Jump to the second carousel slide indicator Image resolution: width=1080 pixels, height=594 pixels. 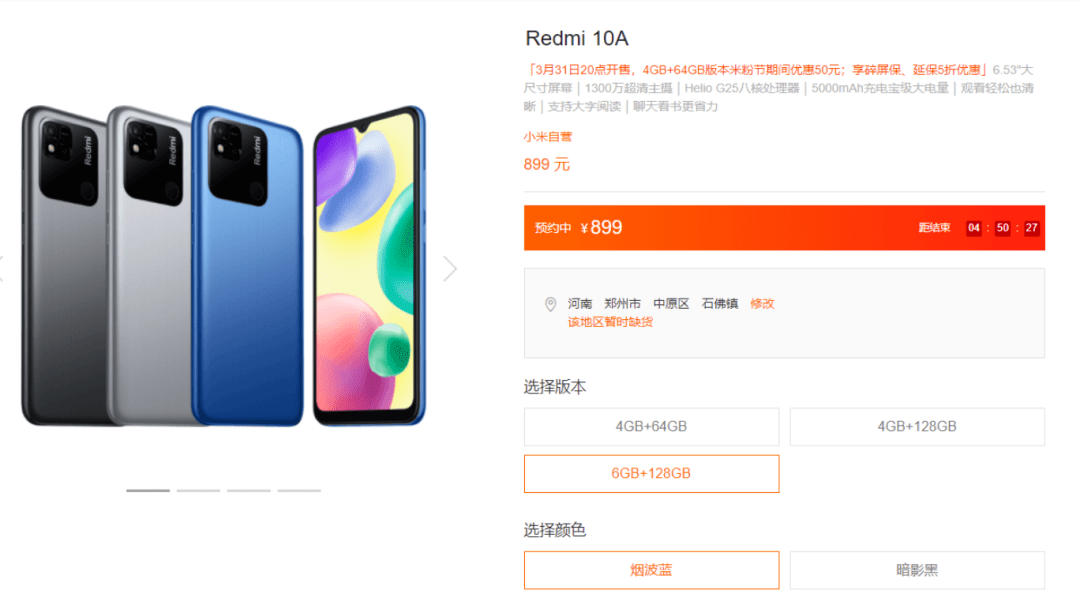pos(198,491)
